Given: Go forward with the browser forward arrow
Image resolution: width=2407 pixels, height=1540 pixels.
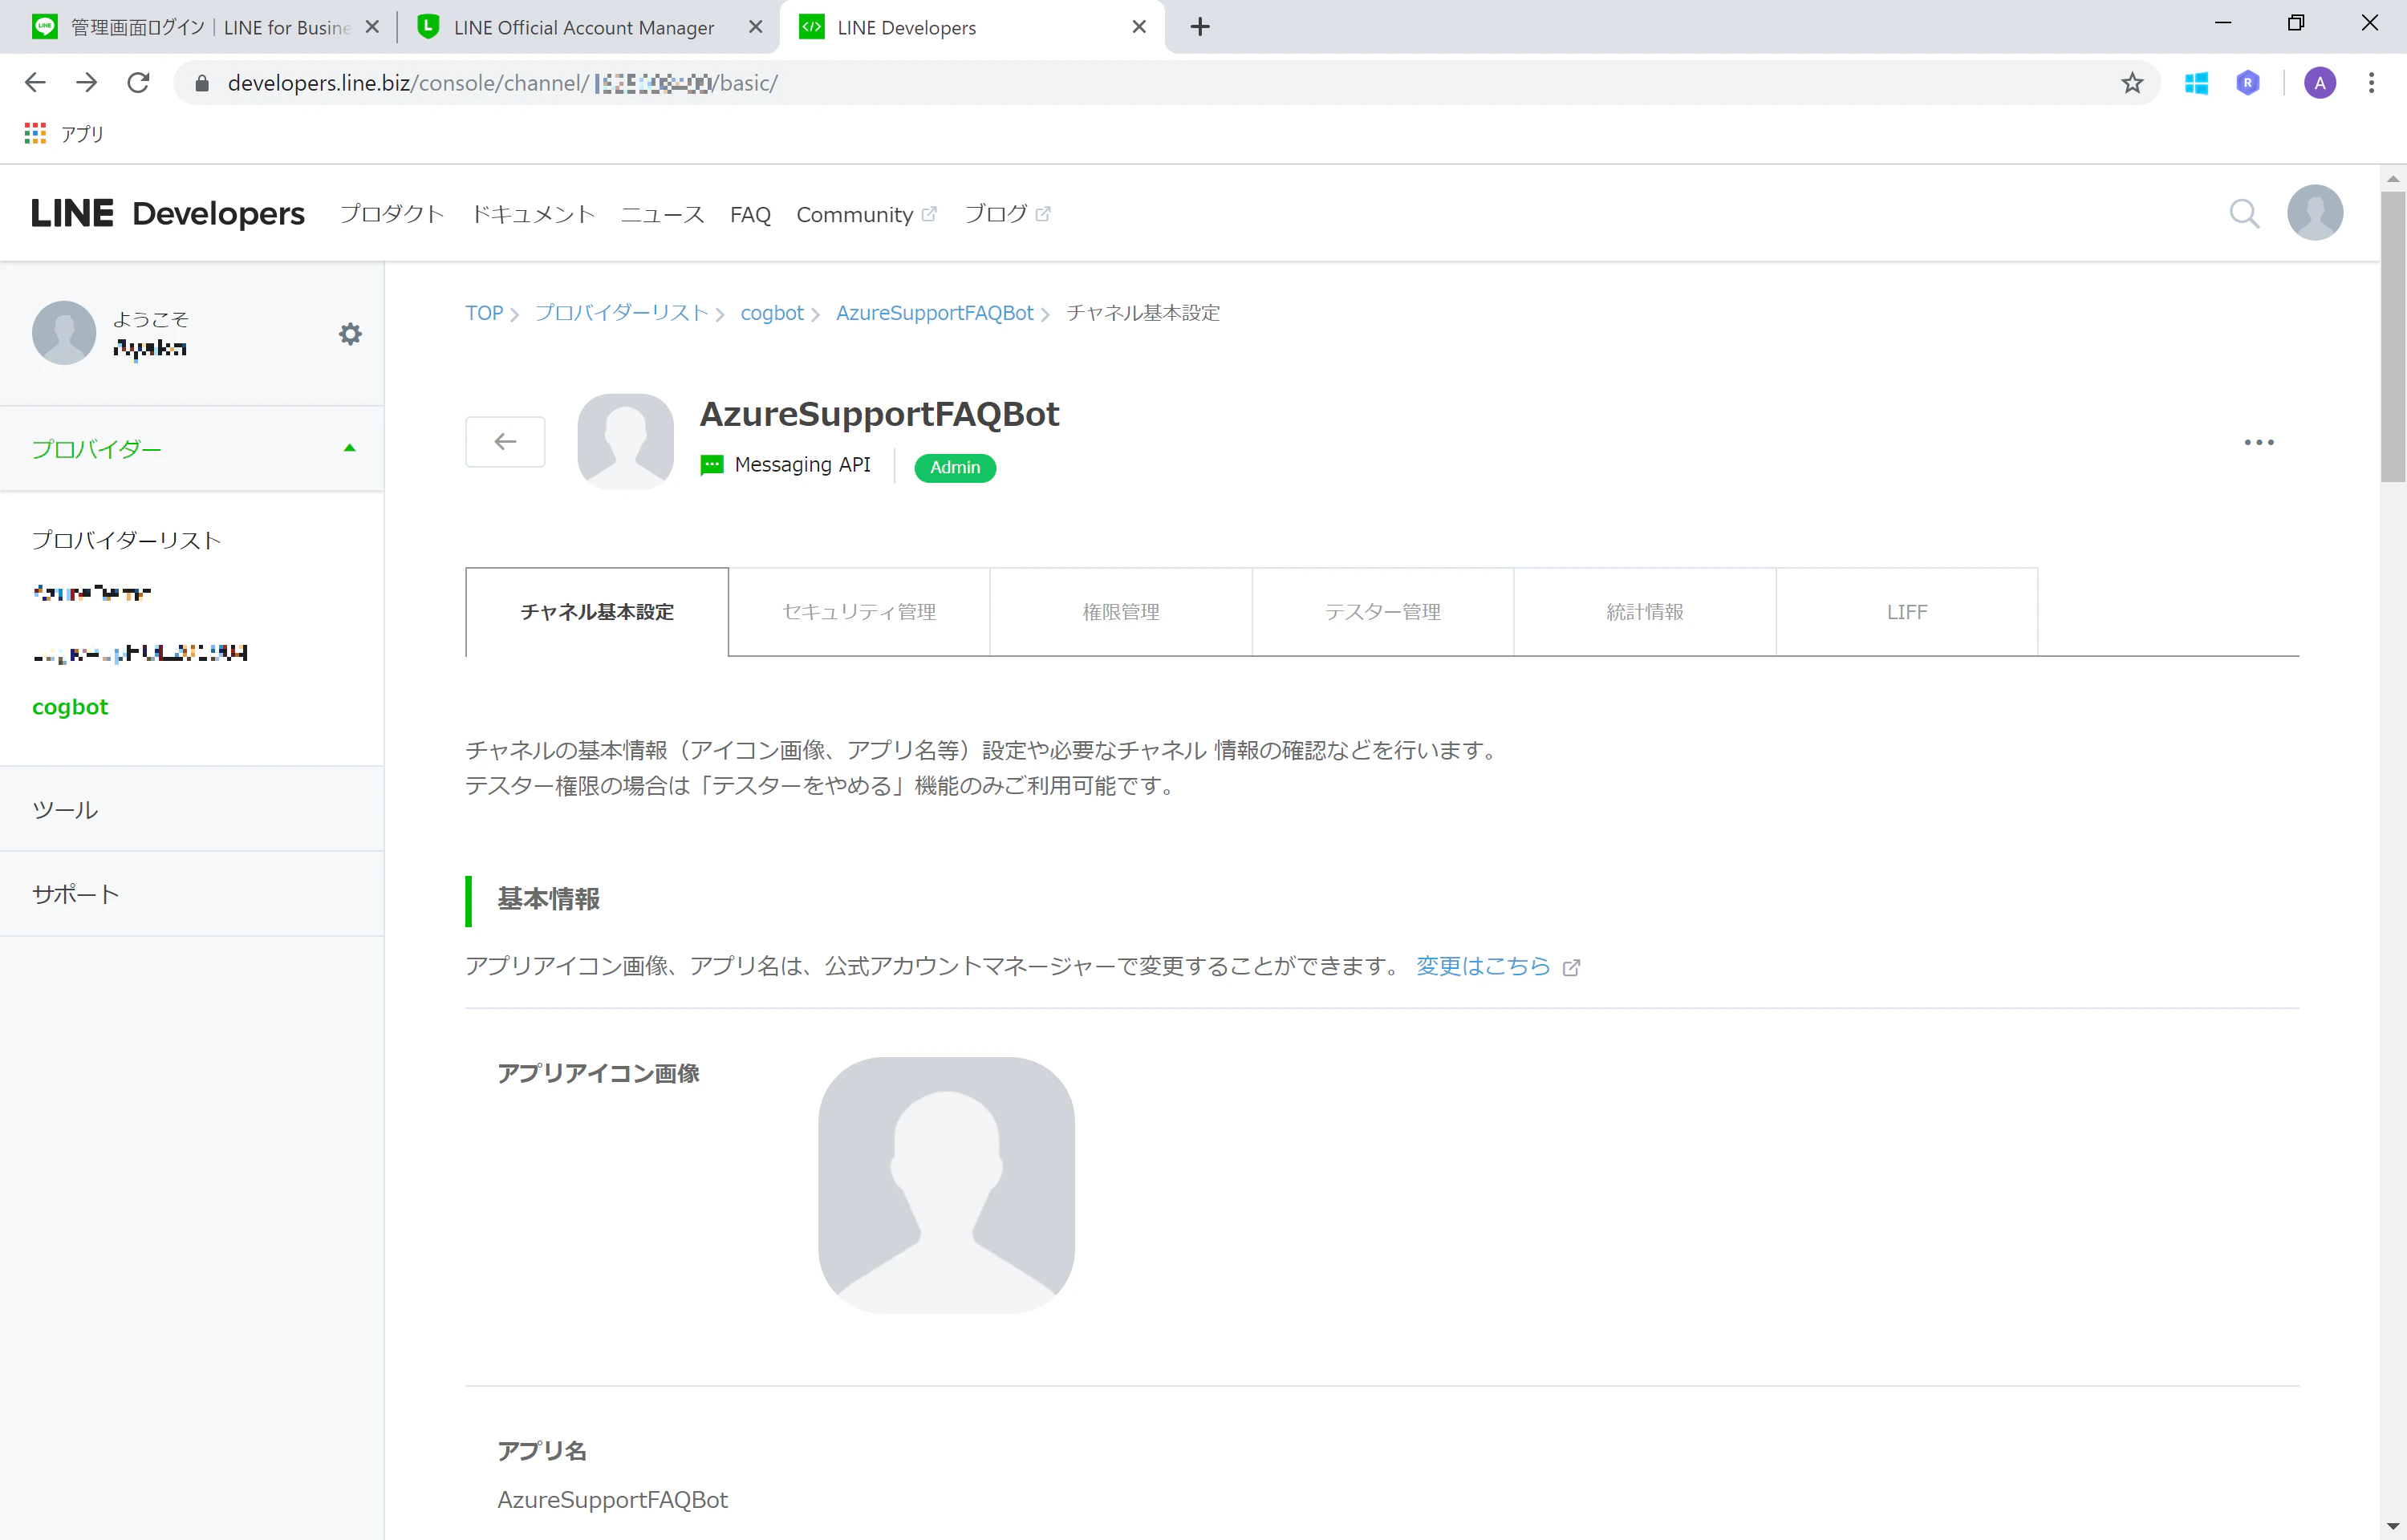Looking at the screenshot, I should coord(87,83).
